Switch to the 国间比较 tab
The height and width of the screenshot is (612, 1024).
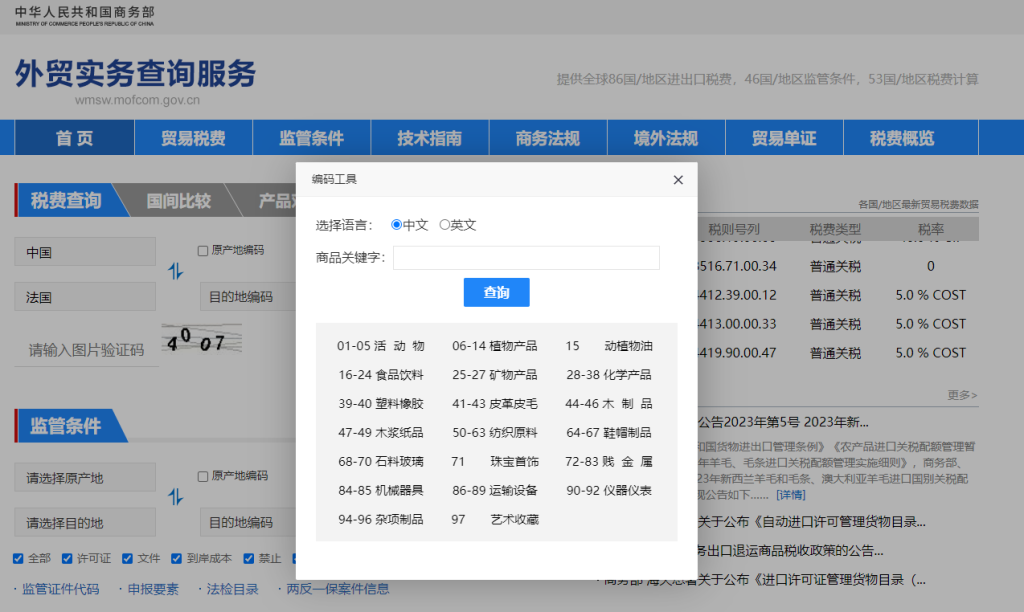[178, 200]
